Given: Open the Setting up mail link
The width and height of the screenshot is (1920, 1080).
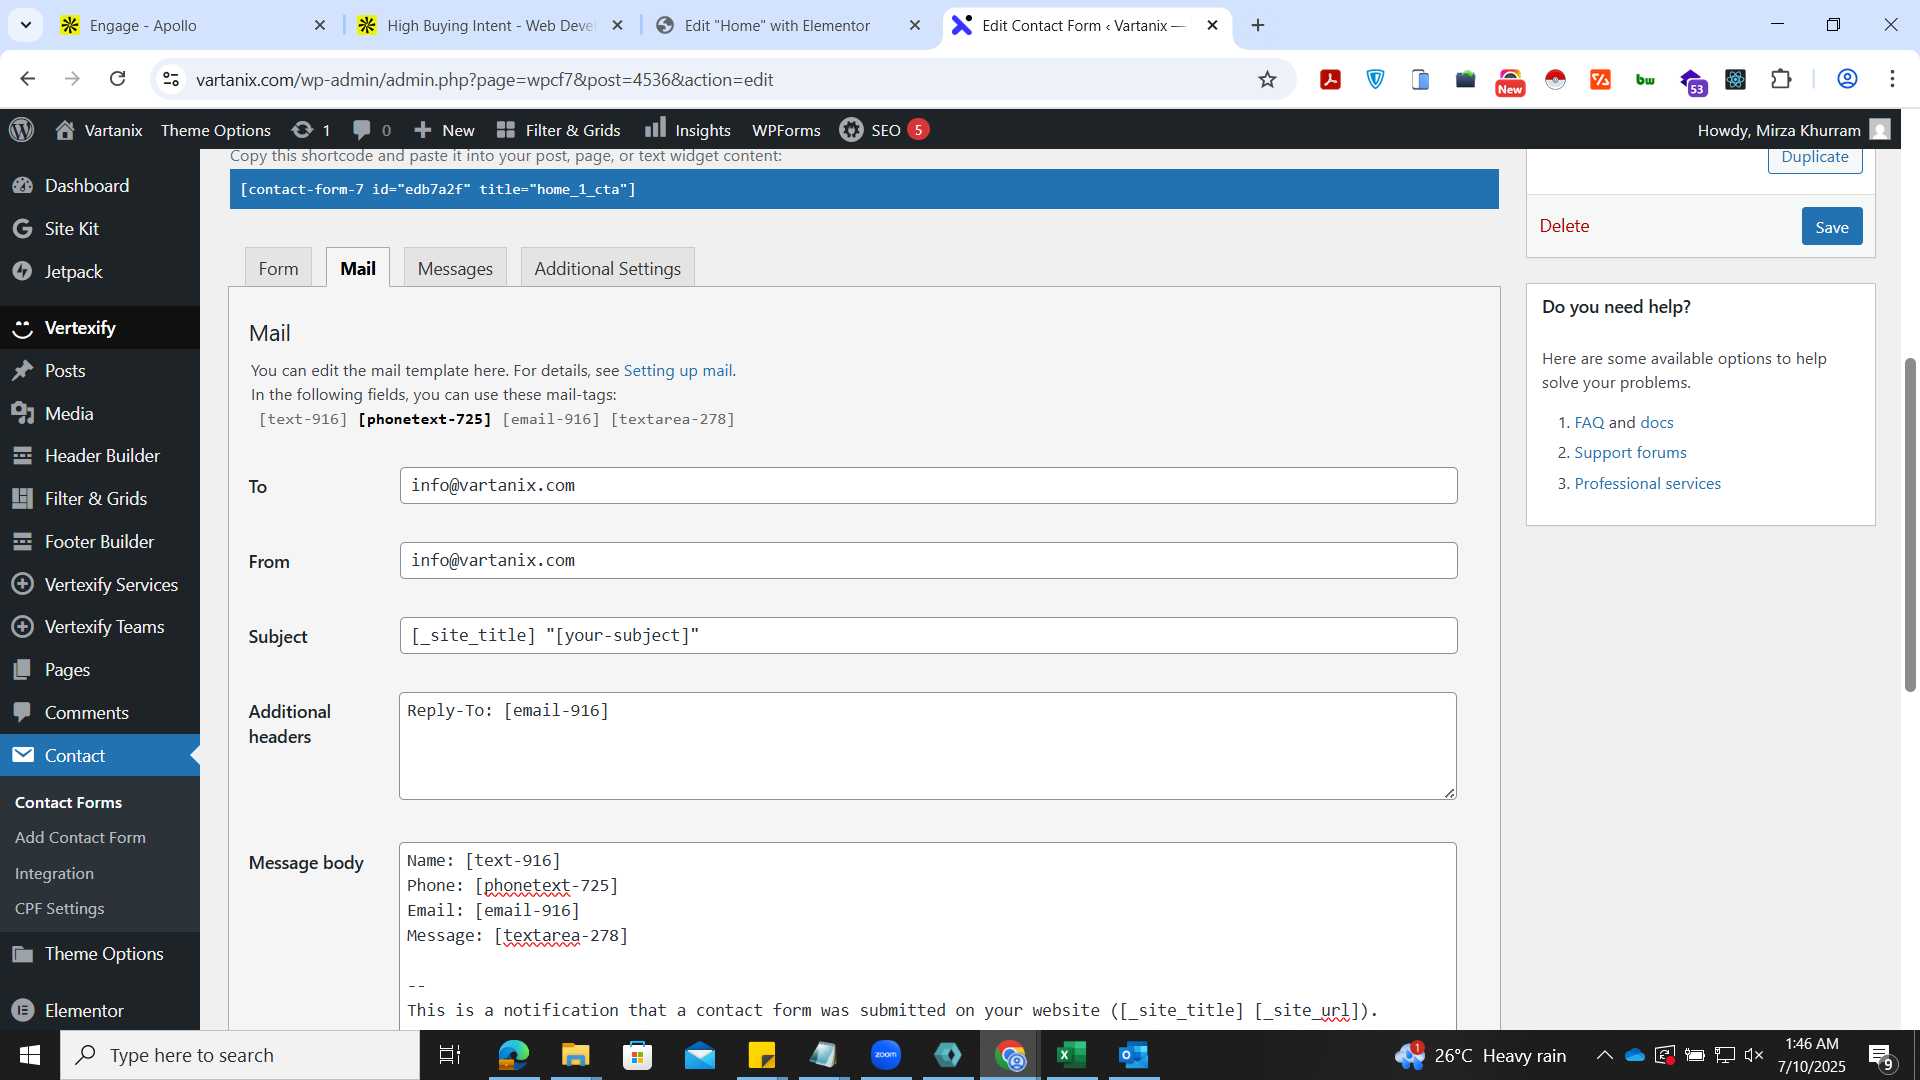Looking at the screenshot, I should click(677, 370).
